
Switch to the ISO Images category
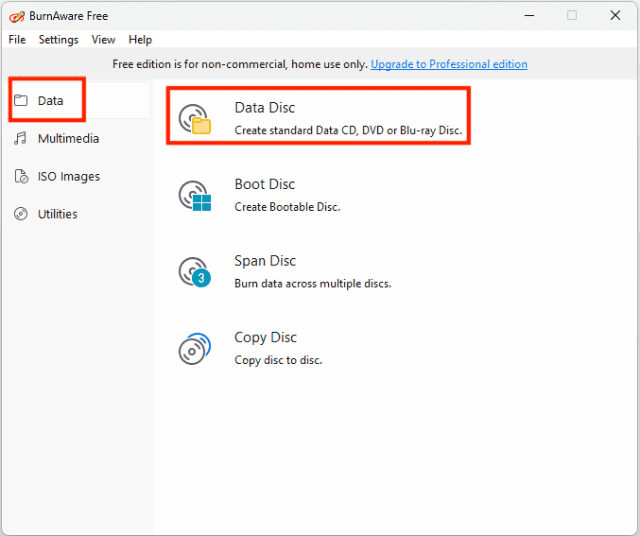click(79, 176)
